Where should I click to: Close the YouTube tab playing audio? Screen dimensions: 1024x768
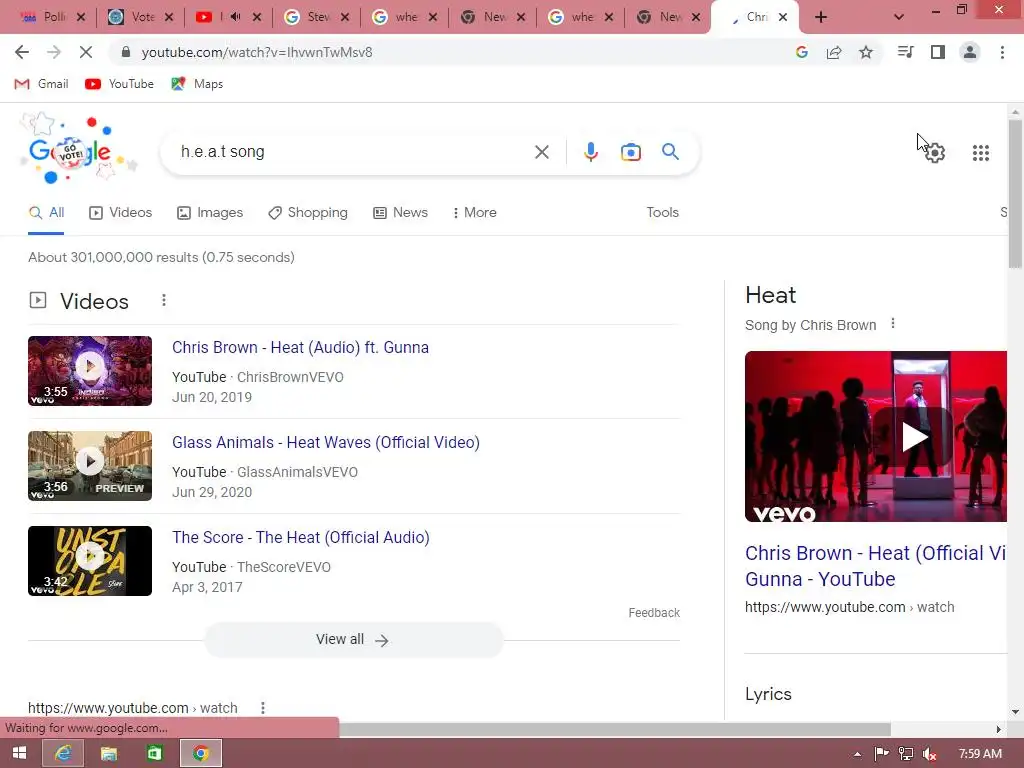pyautogui.click(x=257, y=17)
